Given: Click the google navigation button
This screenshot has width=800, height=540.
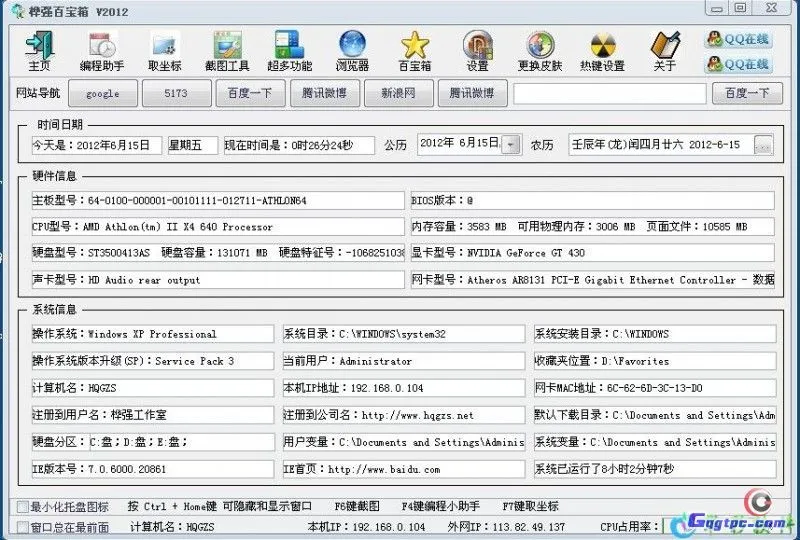Looking at the screenshot, I should 103,93.
